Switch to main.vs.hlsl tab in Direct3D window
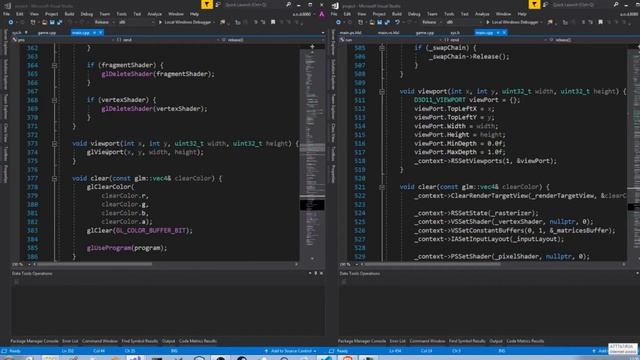640x360 pixels. pos(389,32)
